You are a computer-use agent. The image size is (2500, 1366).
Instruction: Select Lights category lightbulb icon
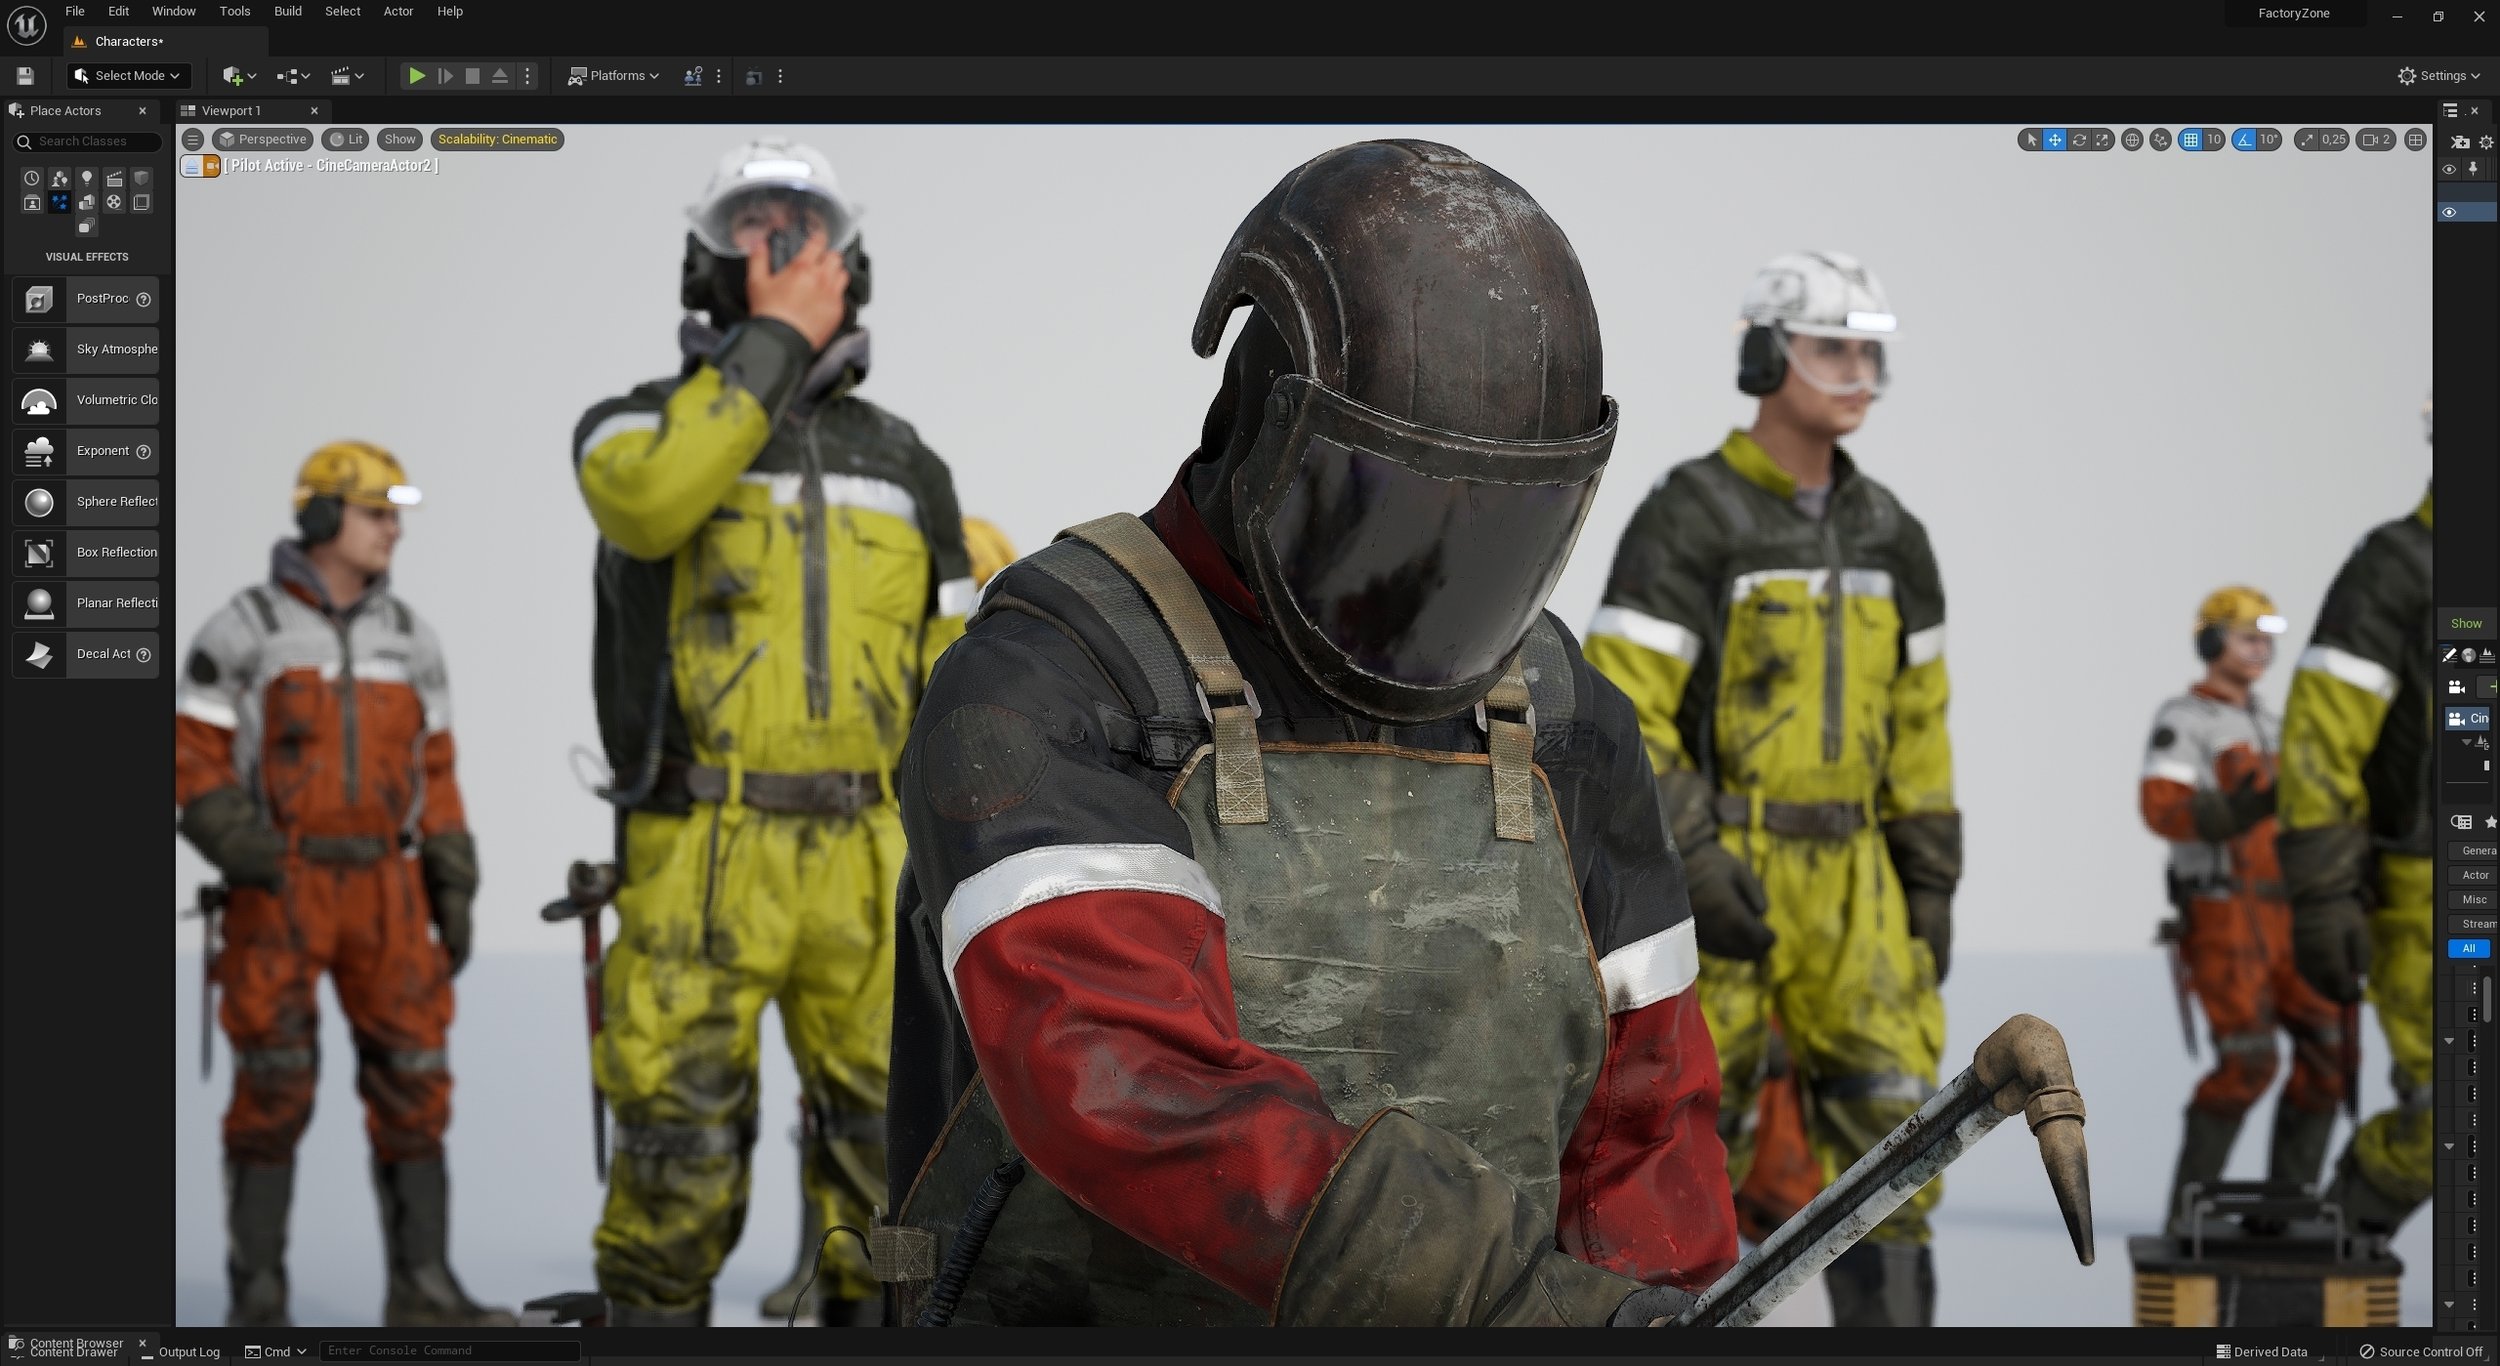tap(87, 178)
